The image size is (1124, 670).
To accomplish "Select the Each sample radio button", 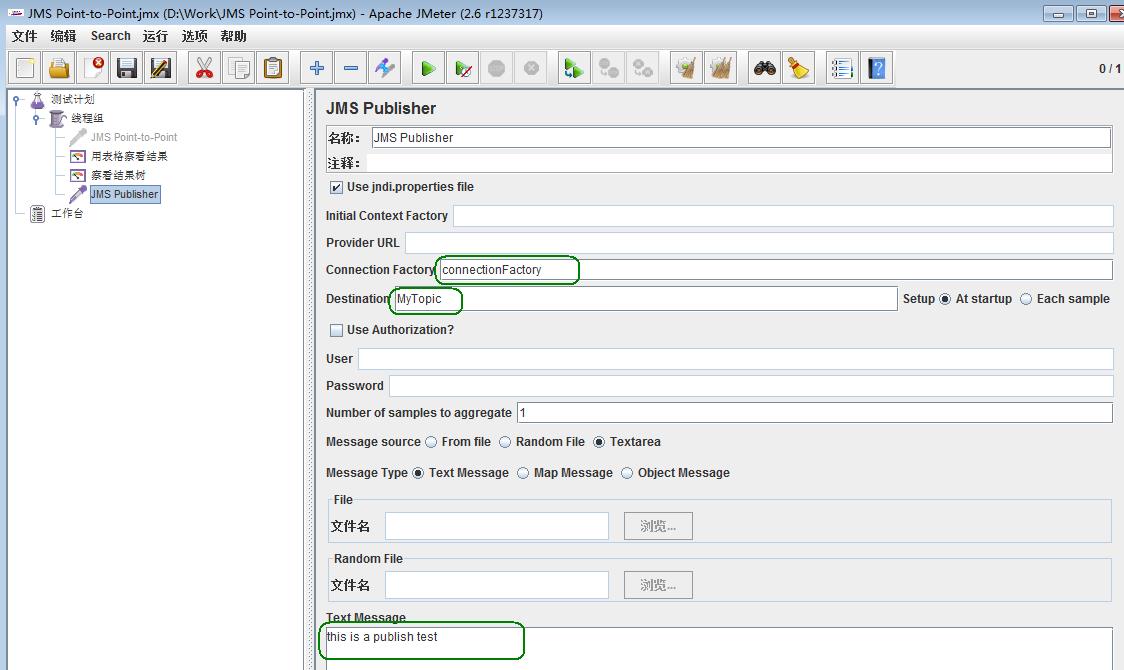I will pos(1026,299).
